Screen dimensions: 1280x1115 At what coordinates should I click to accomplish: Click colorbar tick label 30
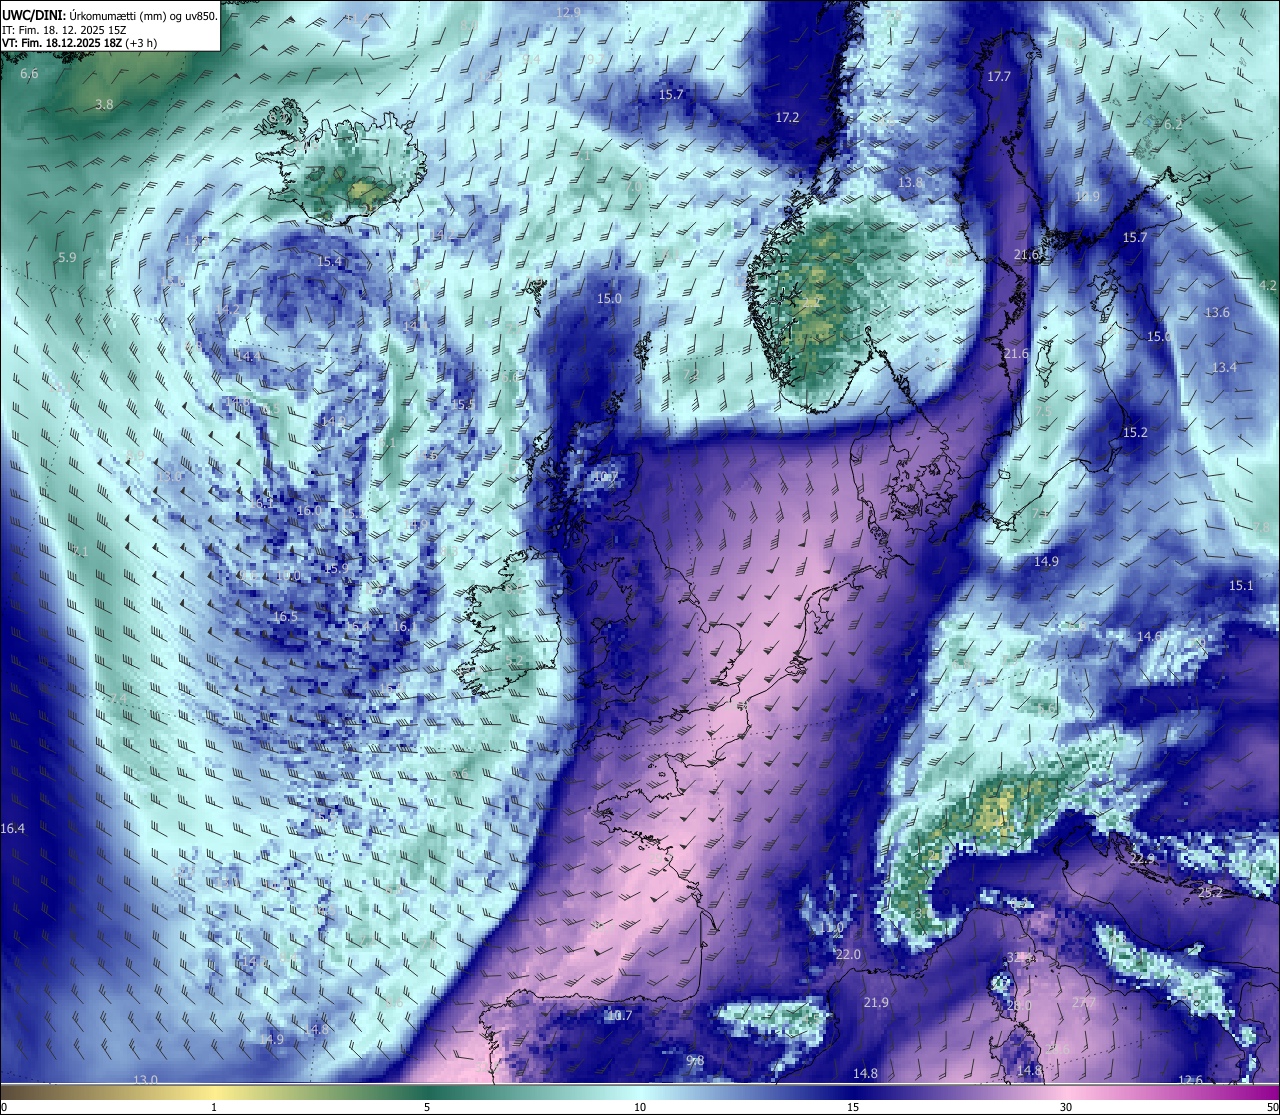pos(1066,1107)
